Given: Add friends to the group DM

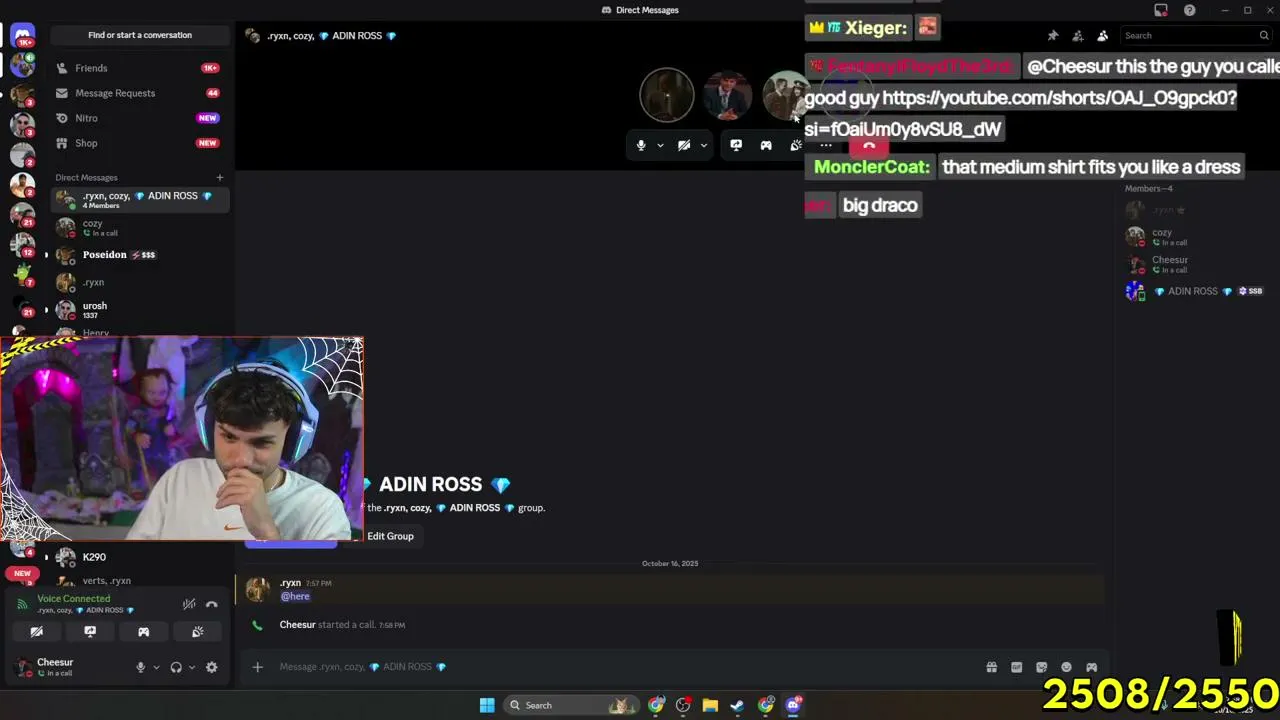Looking at the screenshot, I should pyautogui.click(x=1078, y=35).
